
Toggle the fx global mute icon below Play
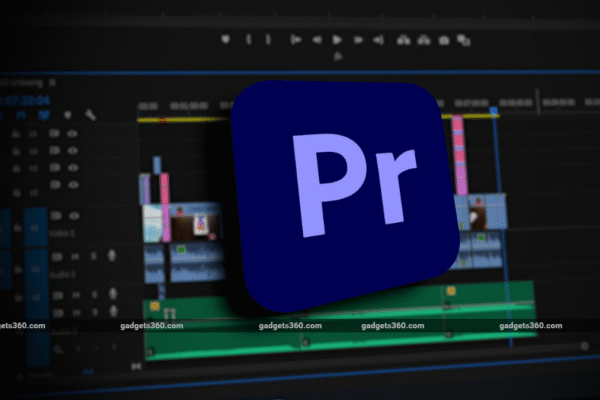click(x=338, y=57)
